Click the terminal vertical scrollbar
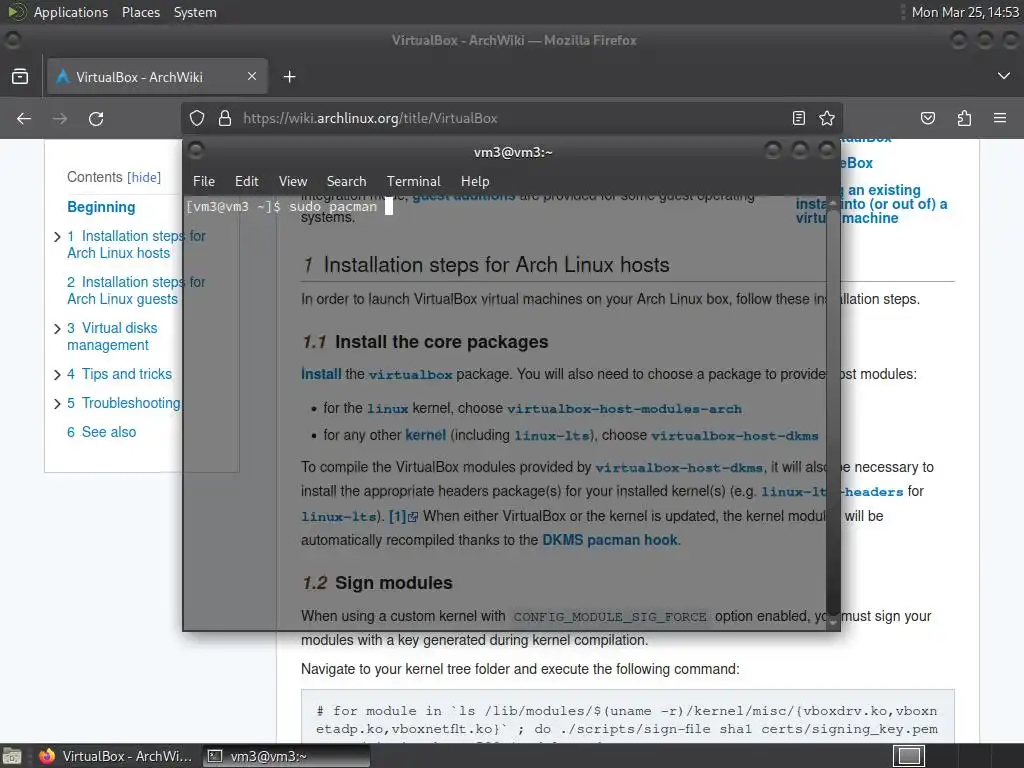Image resolution: width=1024 pixels, height=768 pixels. (x=833, y=411)
